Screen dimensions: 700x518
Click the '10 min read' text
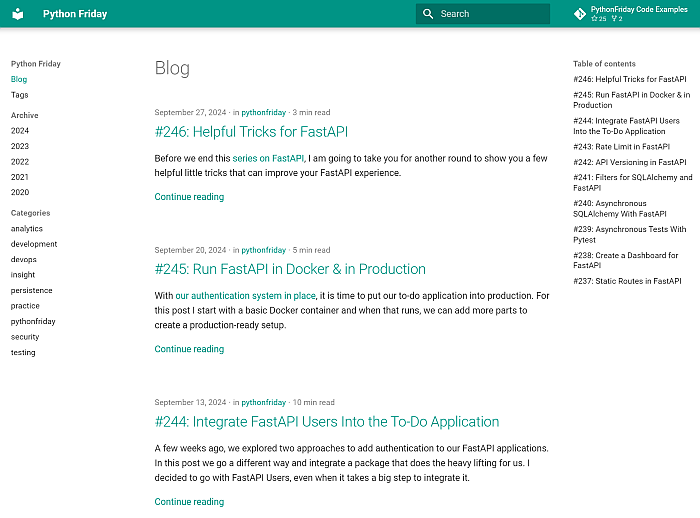click(x=313, y=402)
